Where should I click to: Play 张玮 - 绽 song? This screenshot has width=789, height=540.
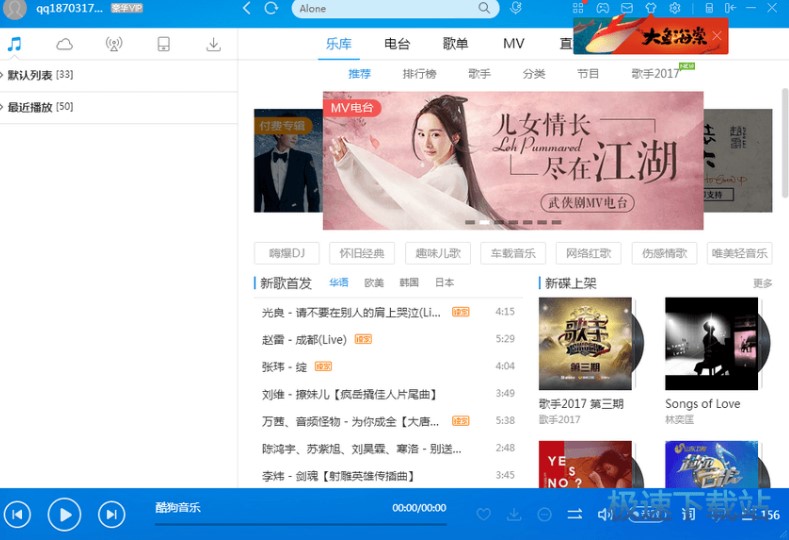(388, 367)
